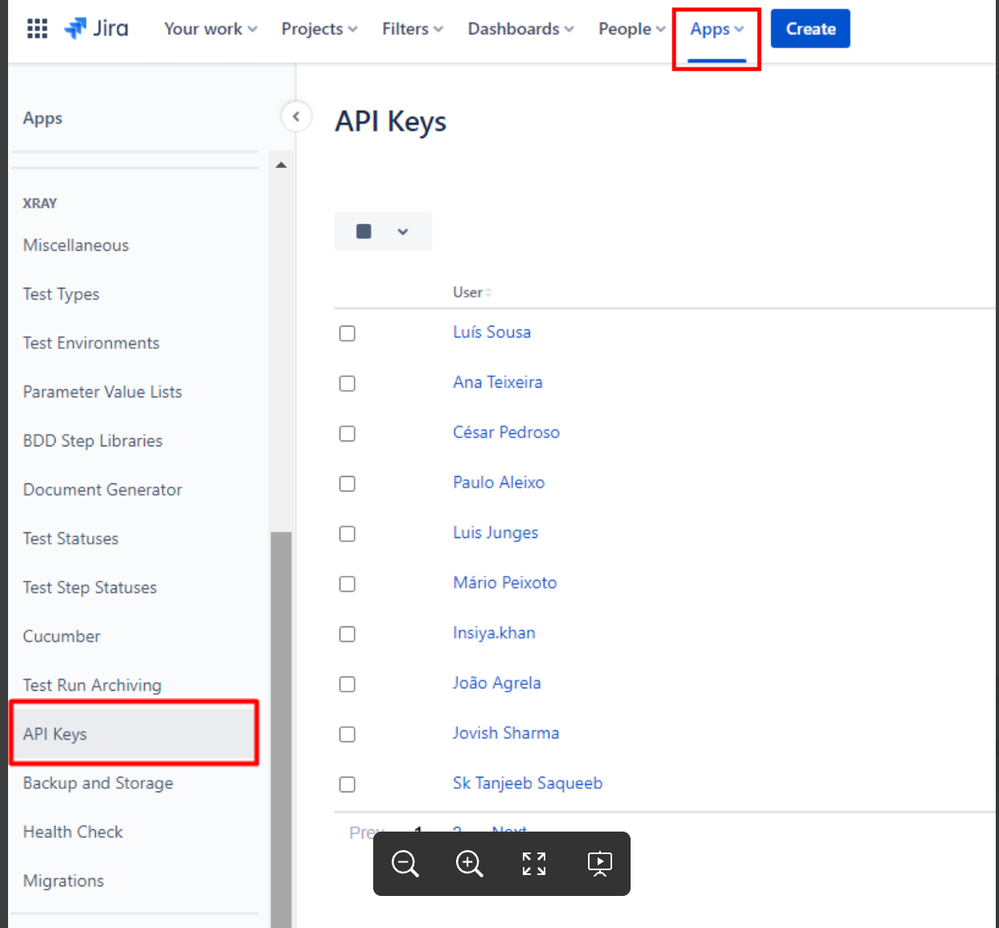Click the fullscreen expand icon
Screen dimensions: 999x928
pos(534,864)
